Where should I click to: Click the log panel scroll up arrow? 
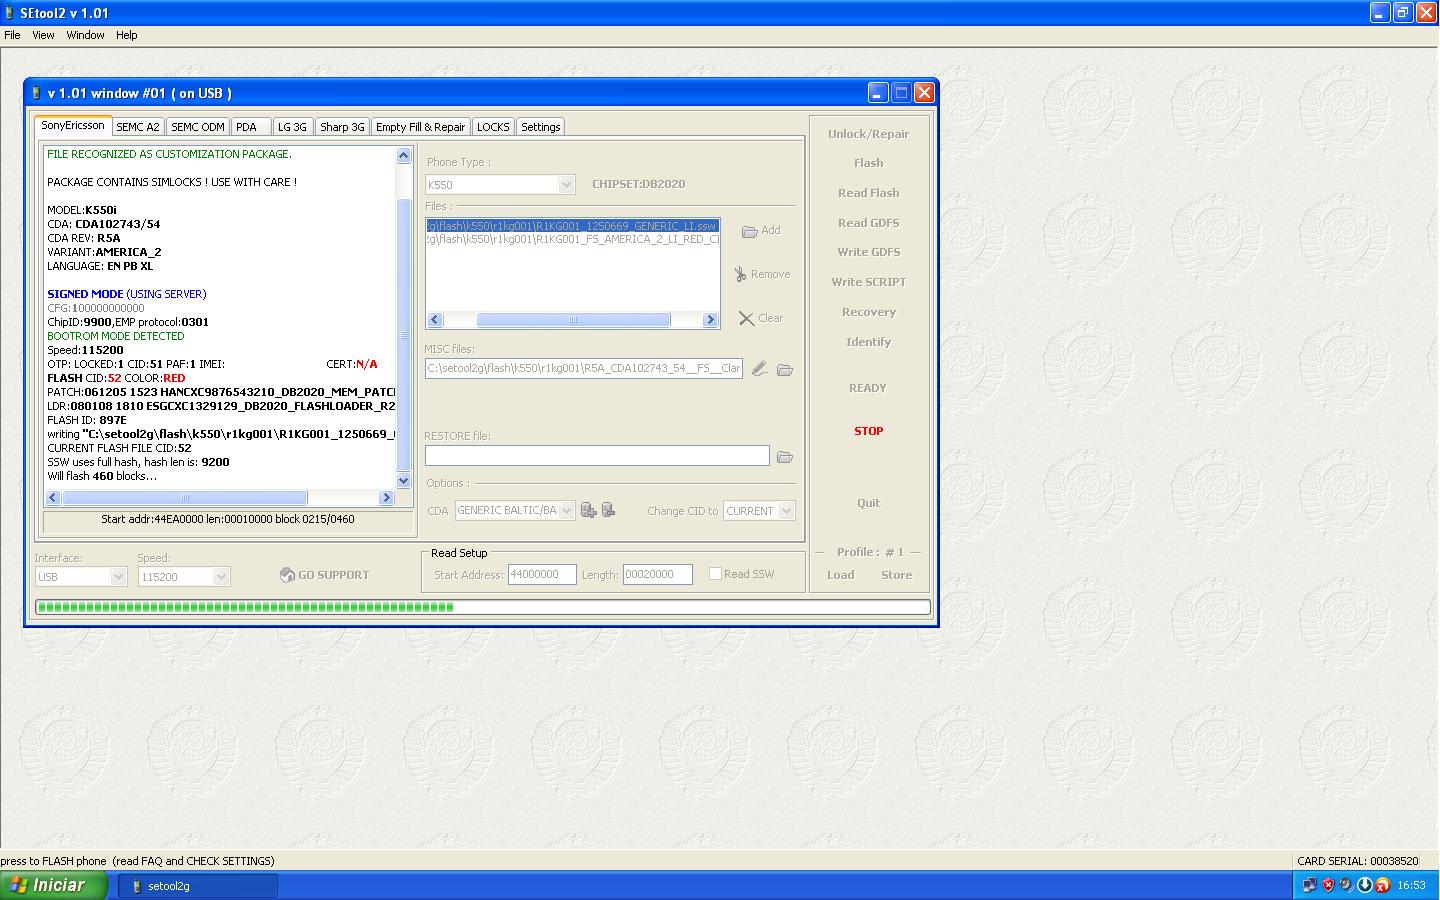tap(404, 155)
